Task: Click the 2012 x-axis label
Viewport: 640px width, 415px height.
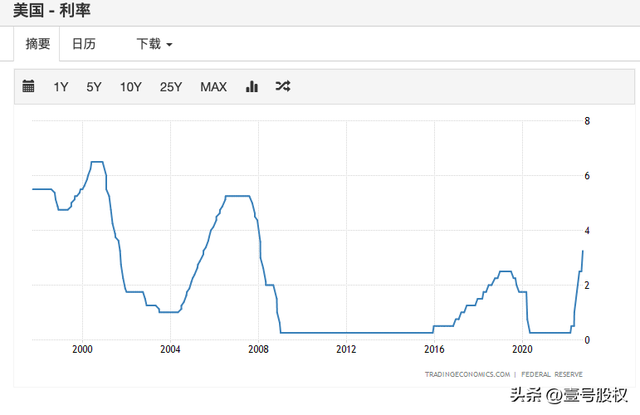Action: coord(346,349)
